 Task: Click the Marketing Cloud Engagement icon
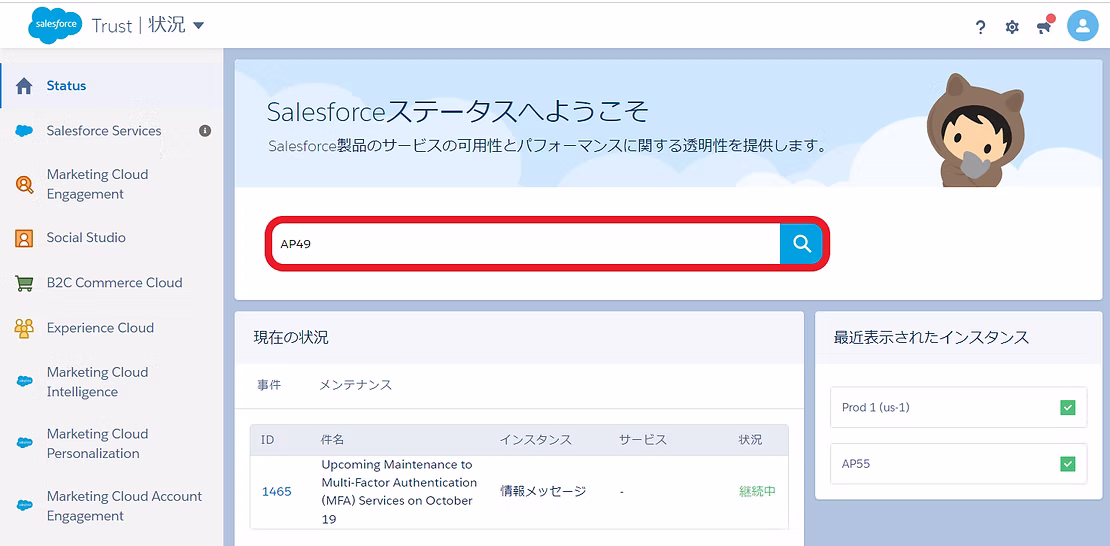coord(24,185)
